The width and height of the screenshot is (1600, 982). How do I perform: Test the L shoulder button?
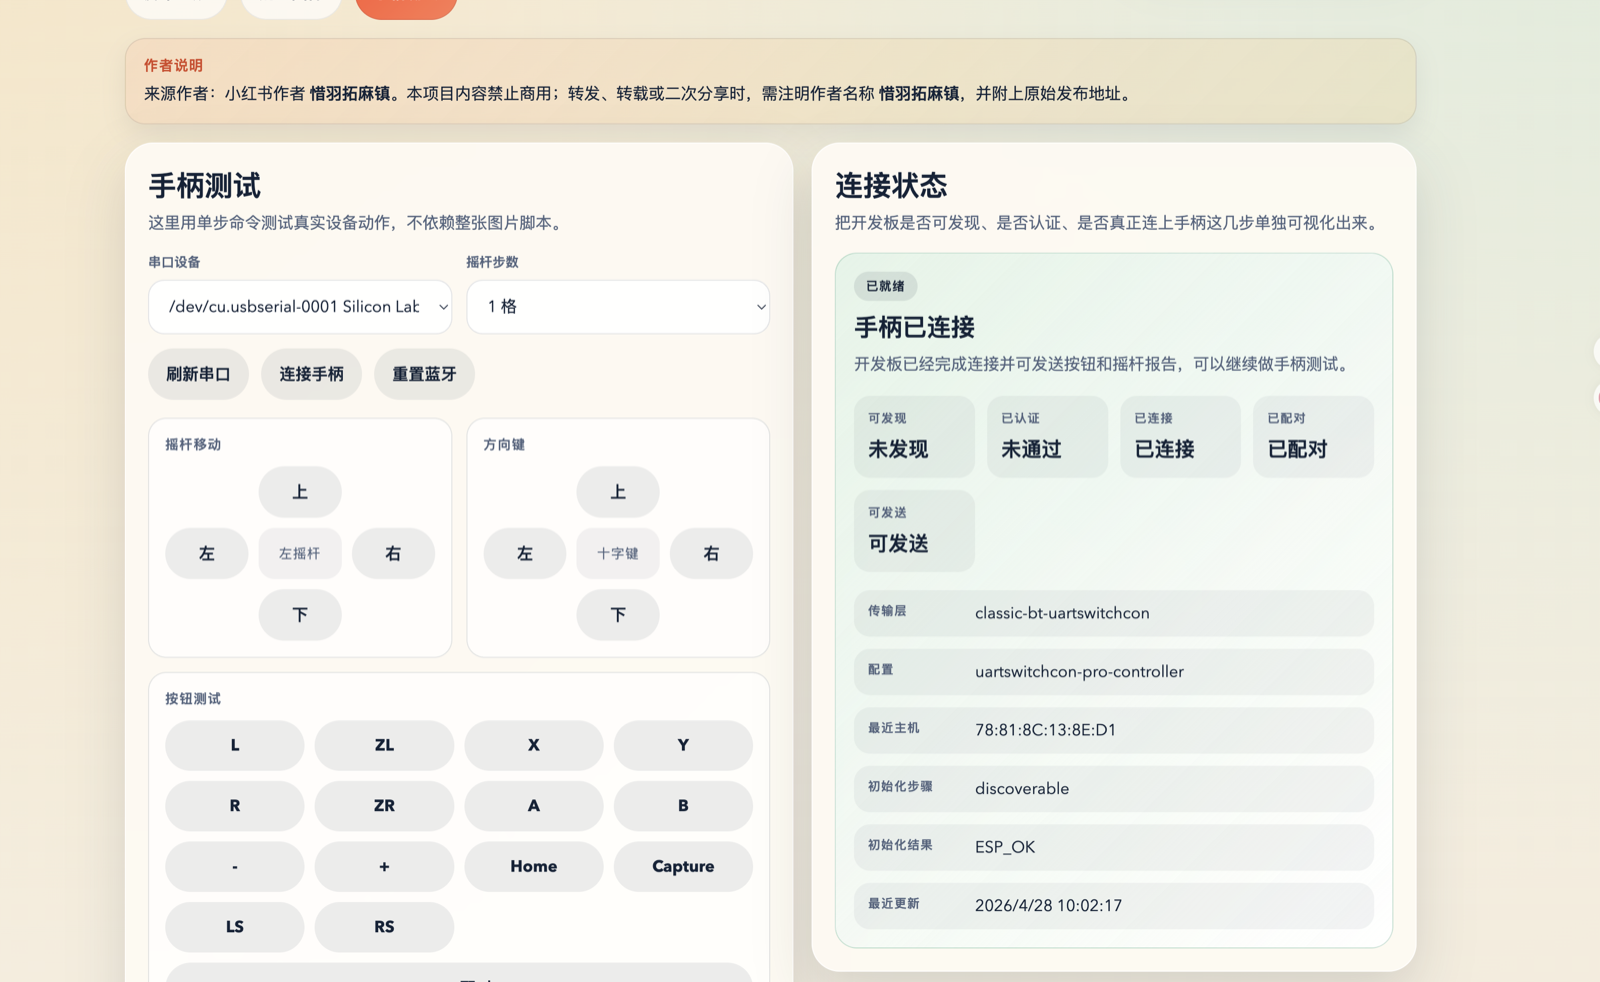(x=235, y=745)
